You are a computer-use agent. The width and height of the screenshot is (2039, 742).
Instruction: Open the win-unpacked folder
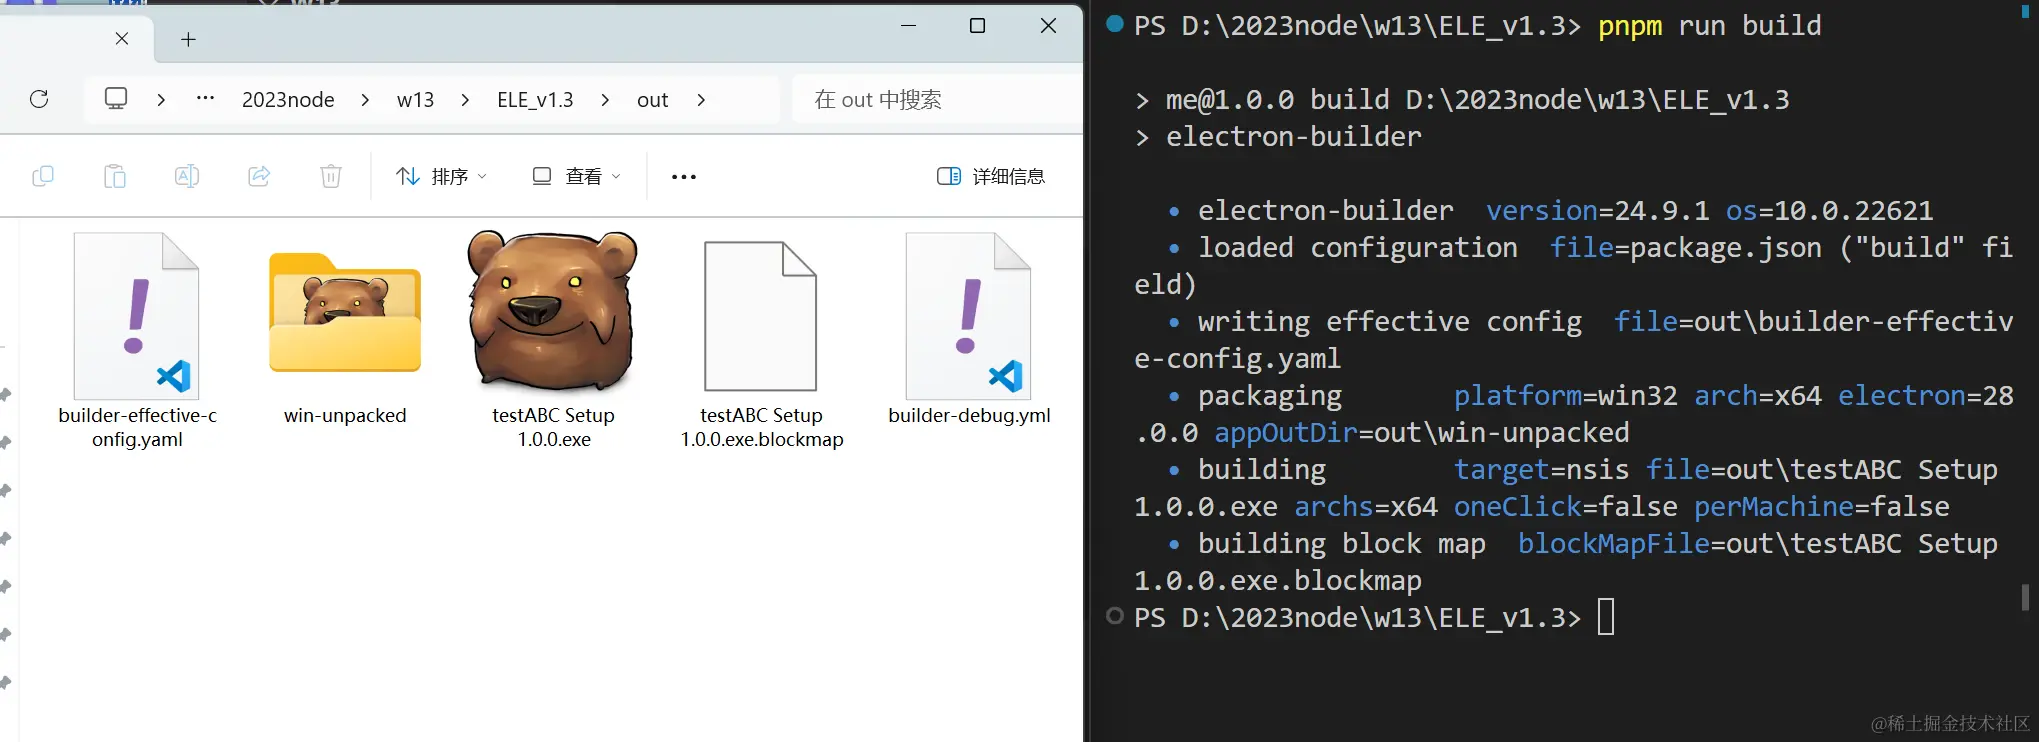click(344, 313)
